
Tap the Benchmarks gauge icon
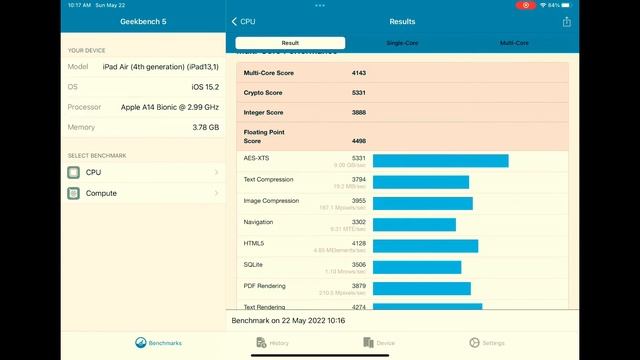pos(141,342)
